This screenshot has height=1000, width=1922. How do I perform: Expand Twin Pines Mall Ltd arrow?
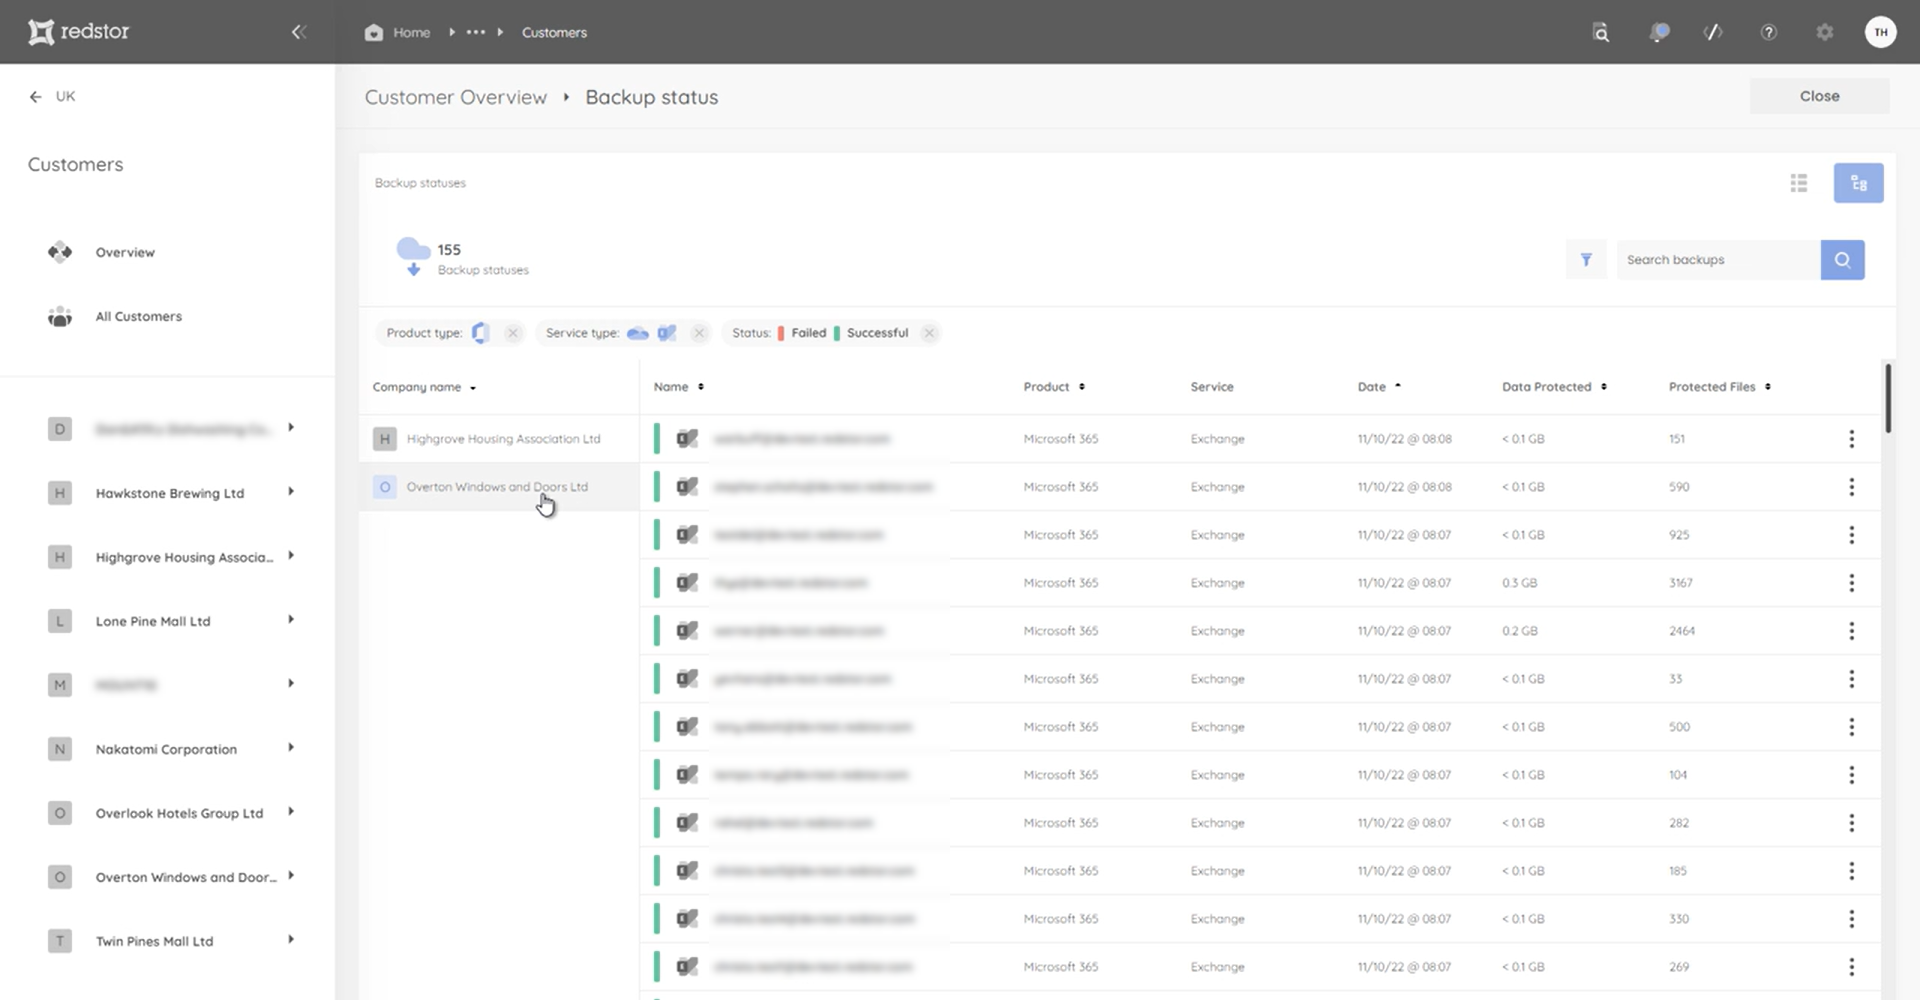[291, 940]
